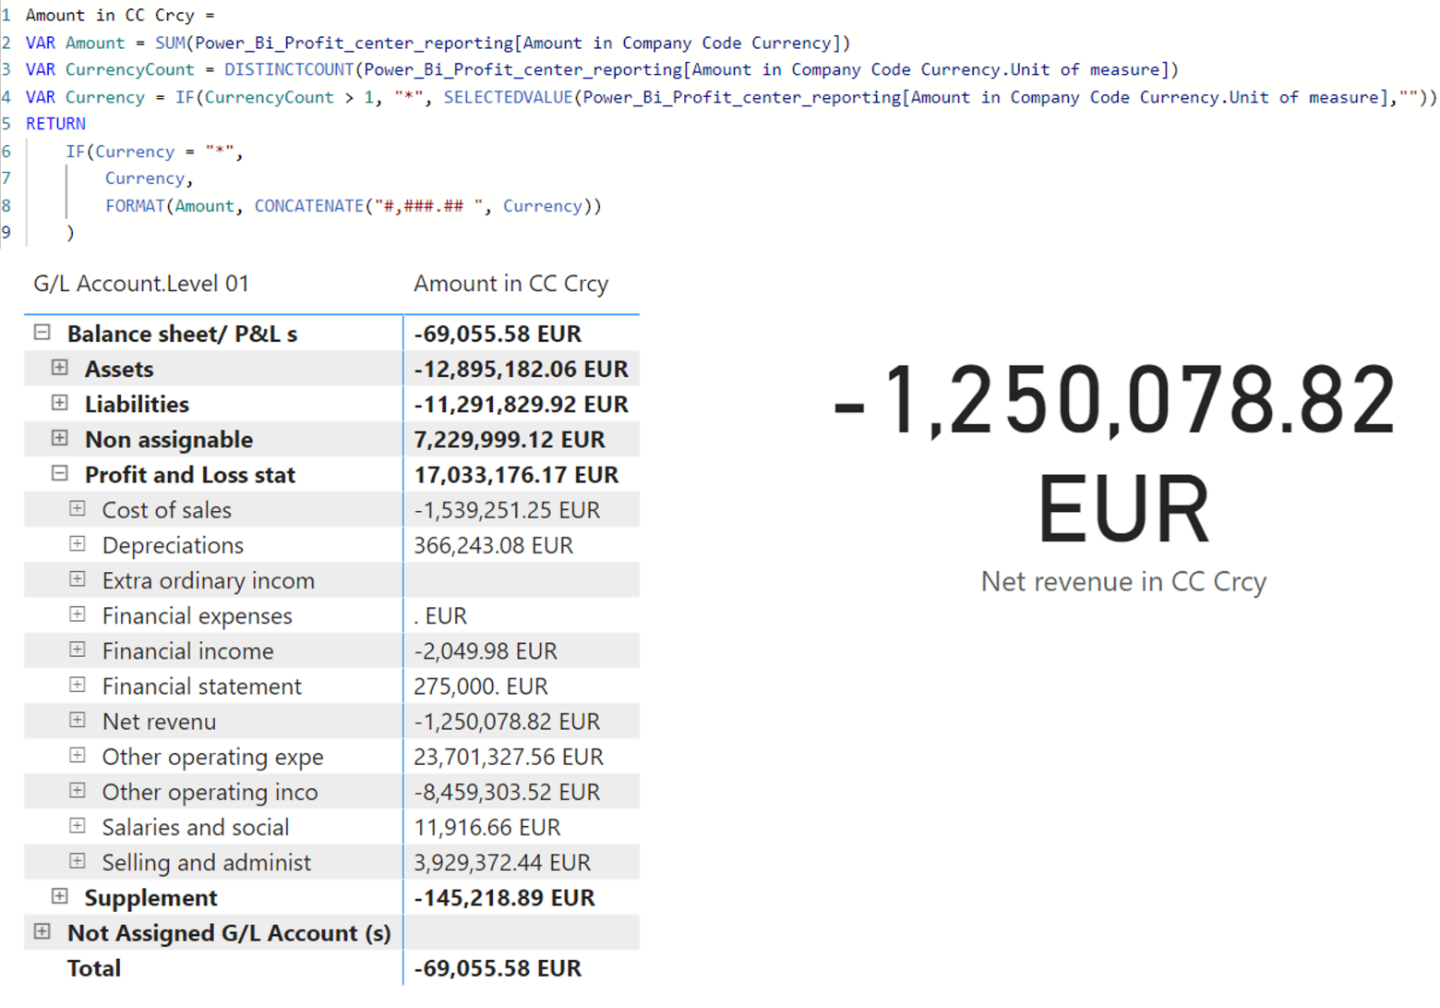Select the Cost of sales label
Viewport: 1440px width, 1008px height.
167,510
